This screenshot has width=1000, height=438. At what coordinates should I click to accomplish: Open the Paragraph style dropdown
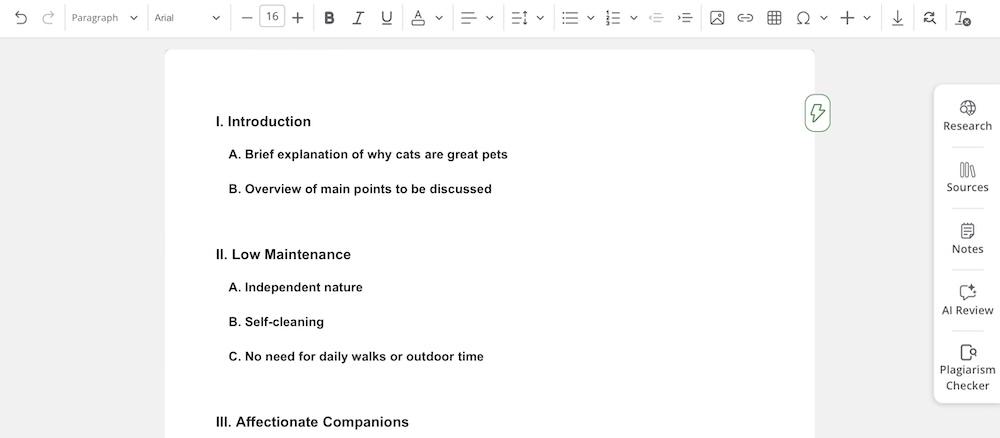coord(104,18)
